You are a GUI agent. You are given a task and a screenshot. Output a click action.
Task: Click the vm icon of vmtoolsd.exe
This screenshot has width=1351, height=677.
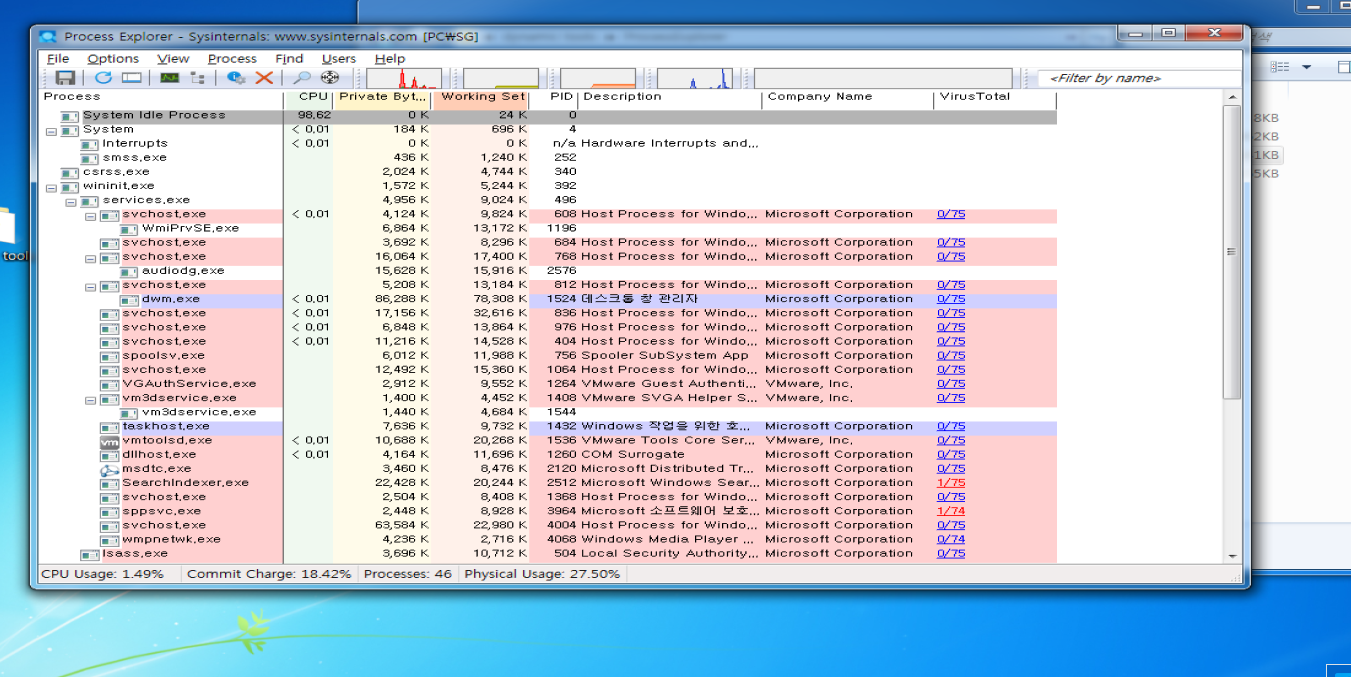coord(109,441)
